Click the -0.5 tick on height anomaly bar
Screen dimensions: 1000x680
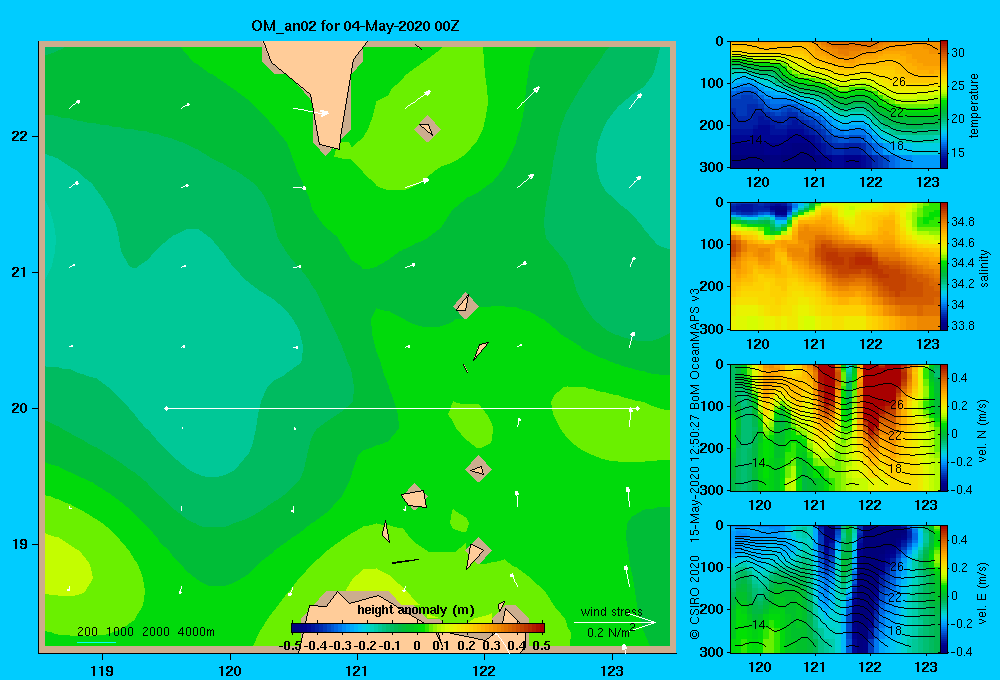[x=290, y=646]
